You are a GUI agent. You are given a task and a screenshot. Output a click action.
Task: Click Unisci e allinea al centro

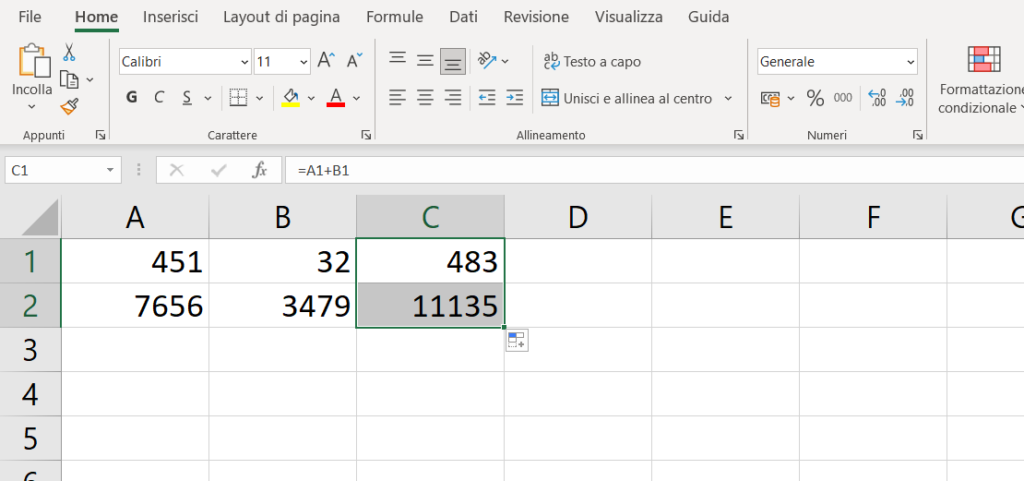627,99
